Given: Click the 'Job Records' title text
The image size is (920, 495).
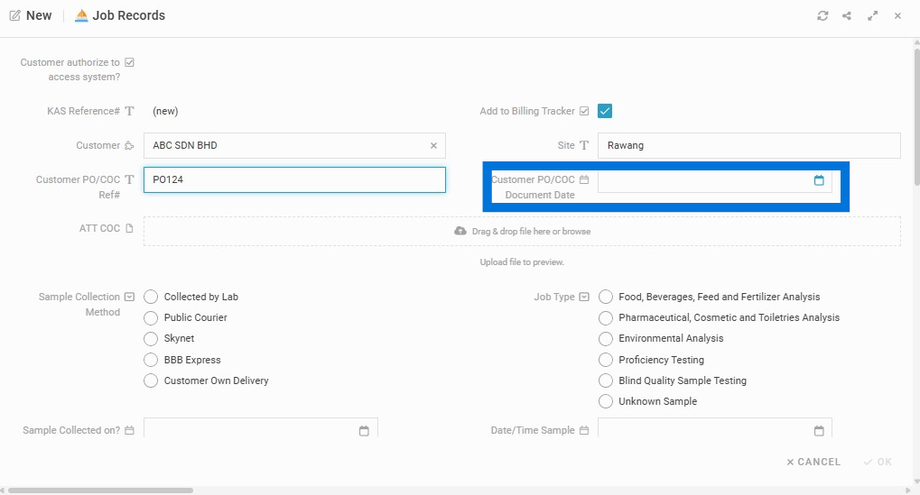Looking at the screenshot, I should 129,16.
